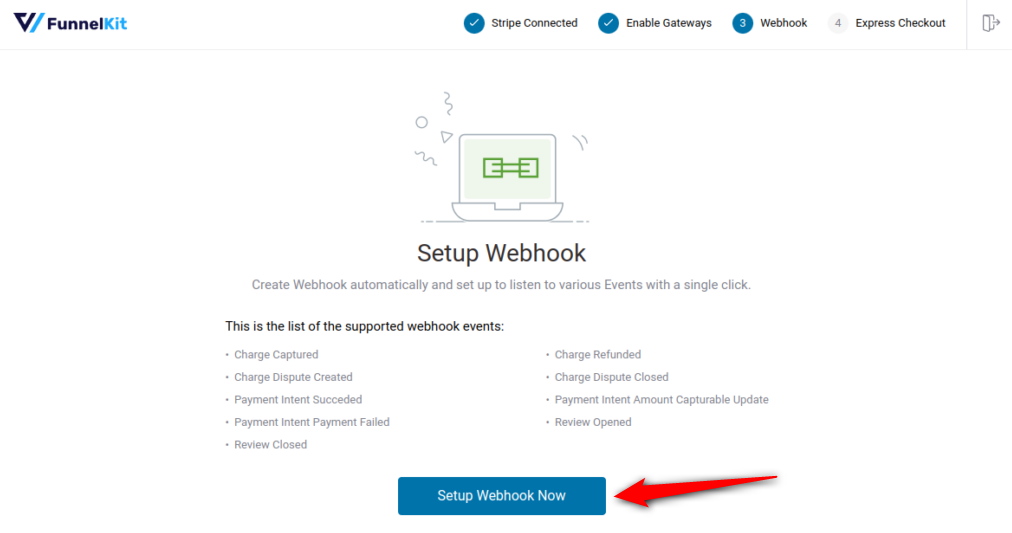This screenshot has width=1012, height=533.
Task: Click the Charge Refunded event item
Action: pos(598,354)
